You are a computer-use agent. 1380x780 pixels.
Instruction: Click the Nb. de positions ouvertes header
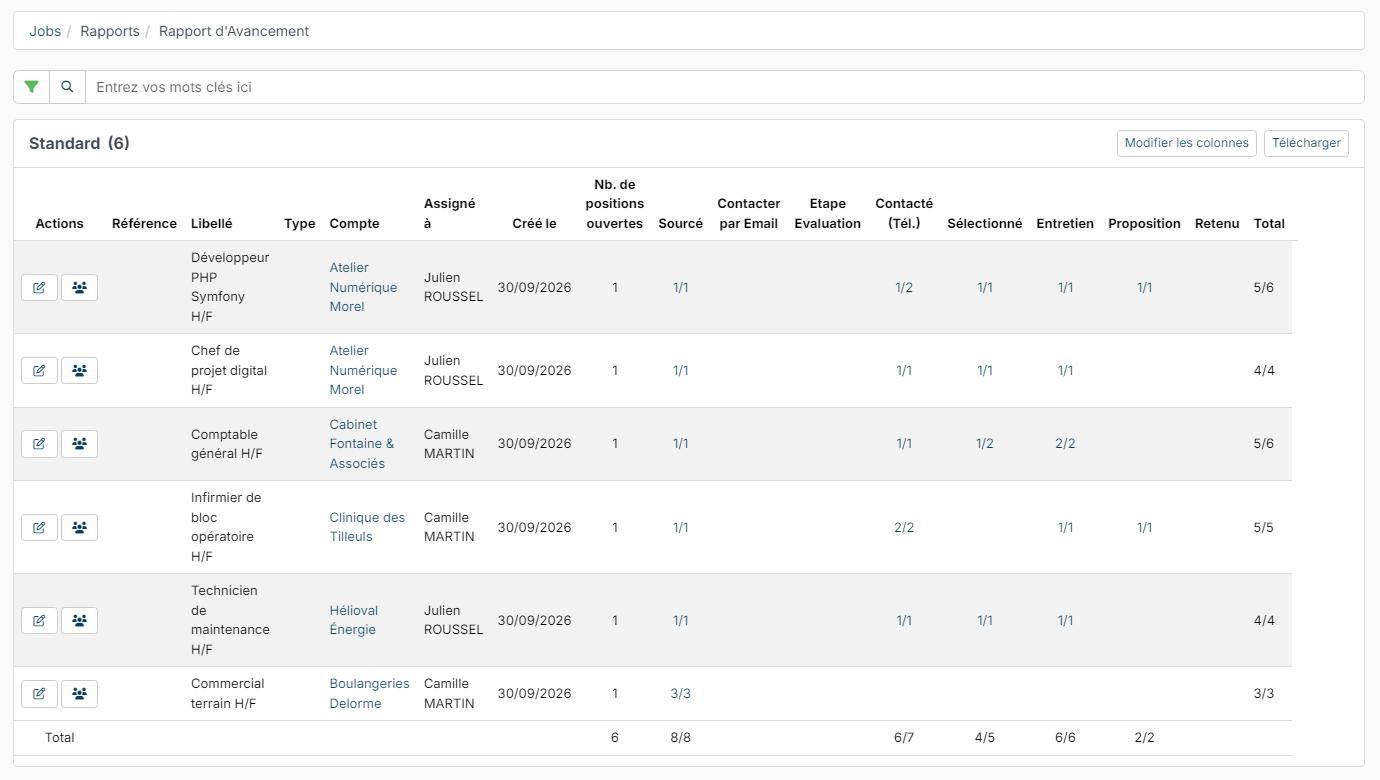point(615,204)
